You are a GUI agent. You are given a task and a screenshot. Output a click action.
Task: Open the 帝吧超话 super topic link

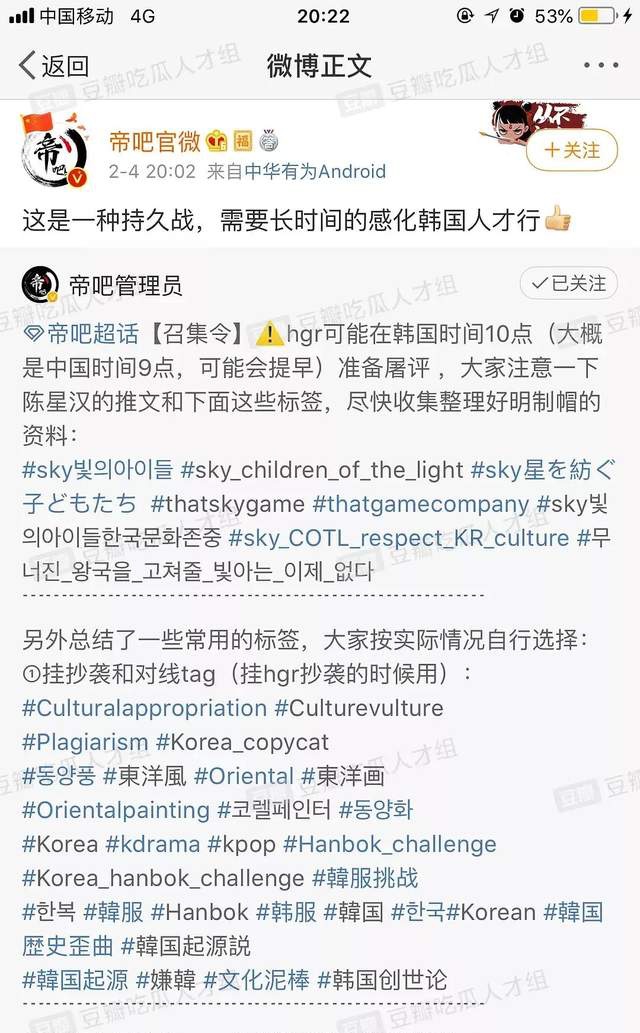(x=93, y=334)
